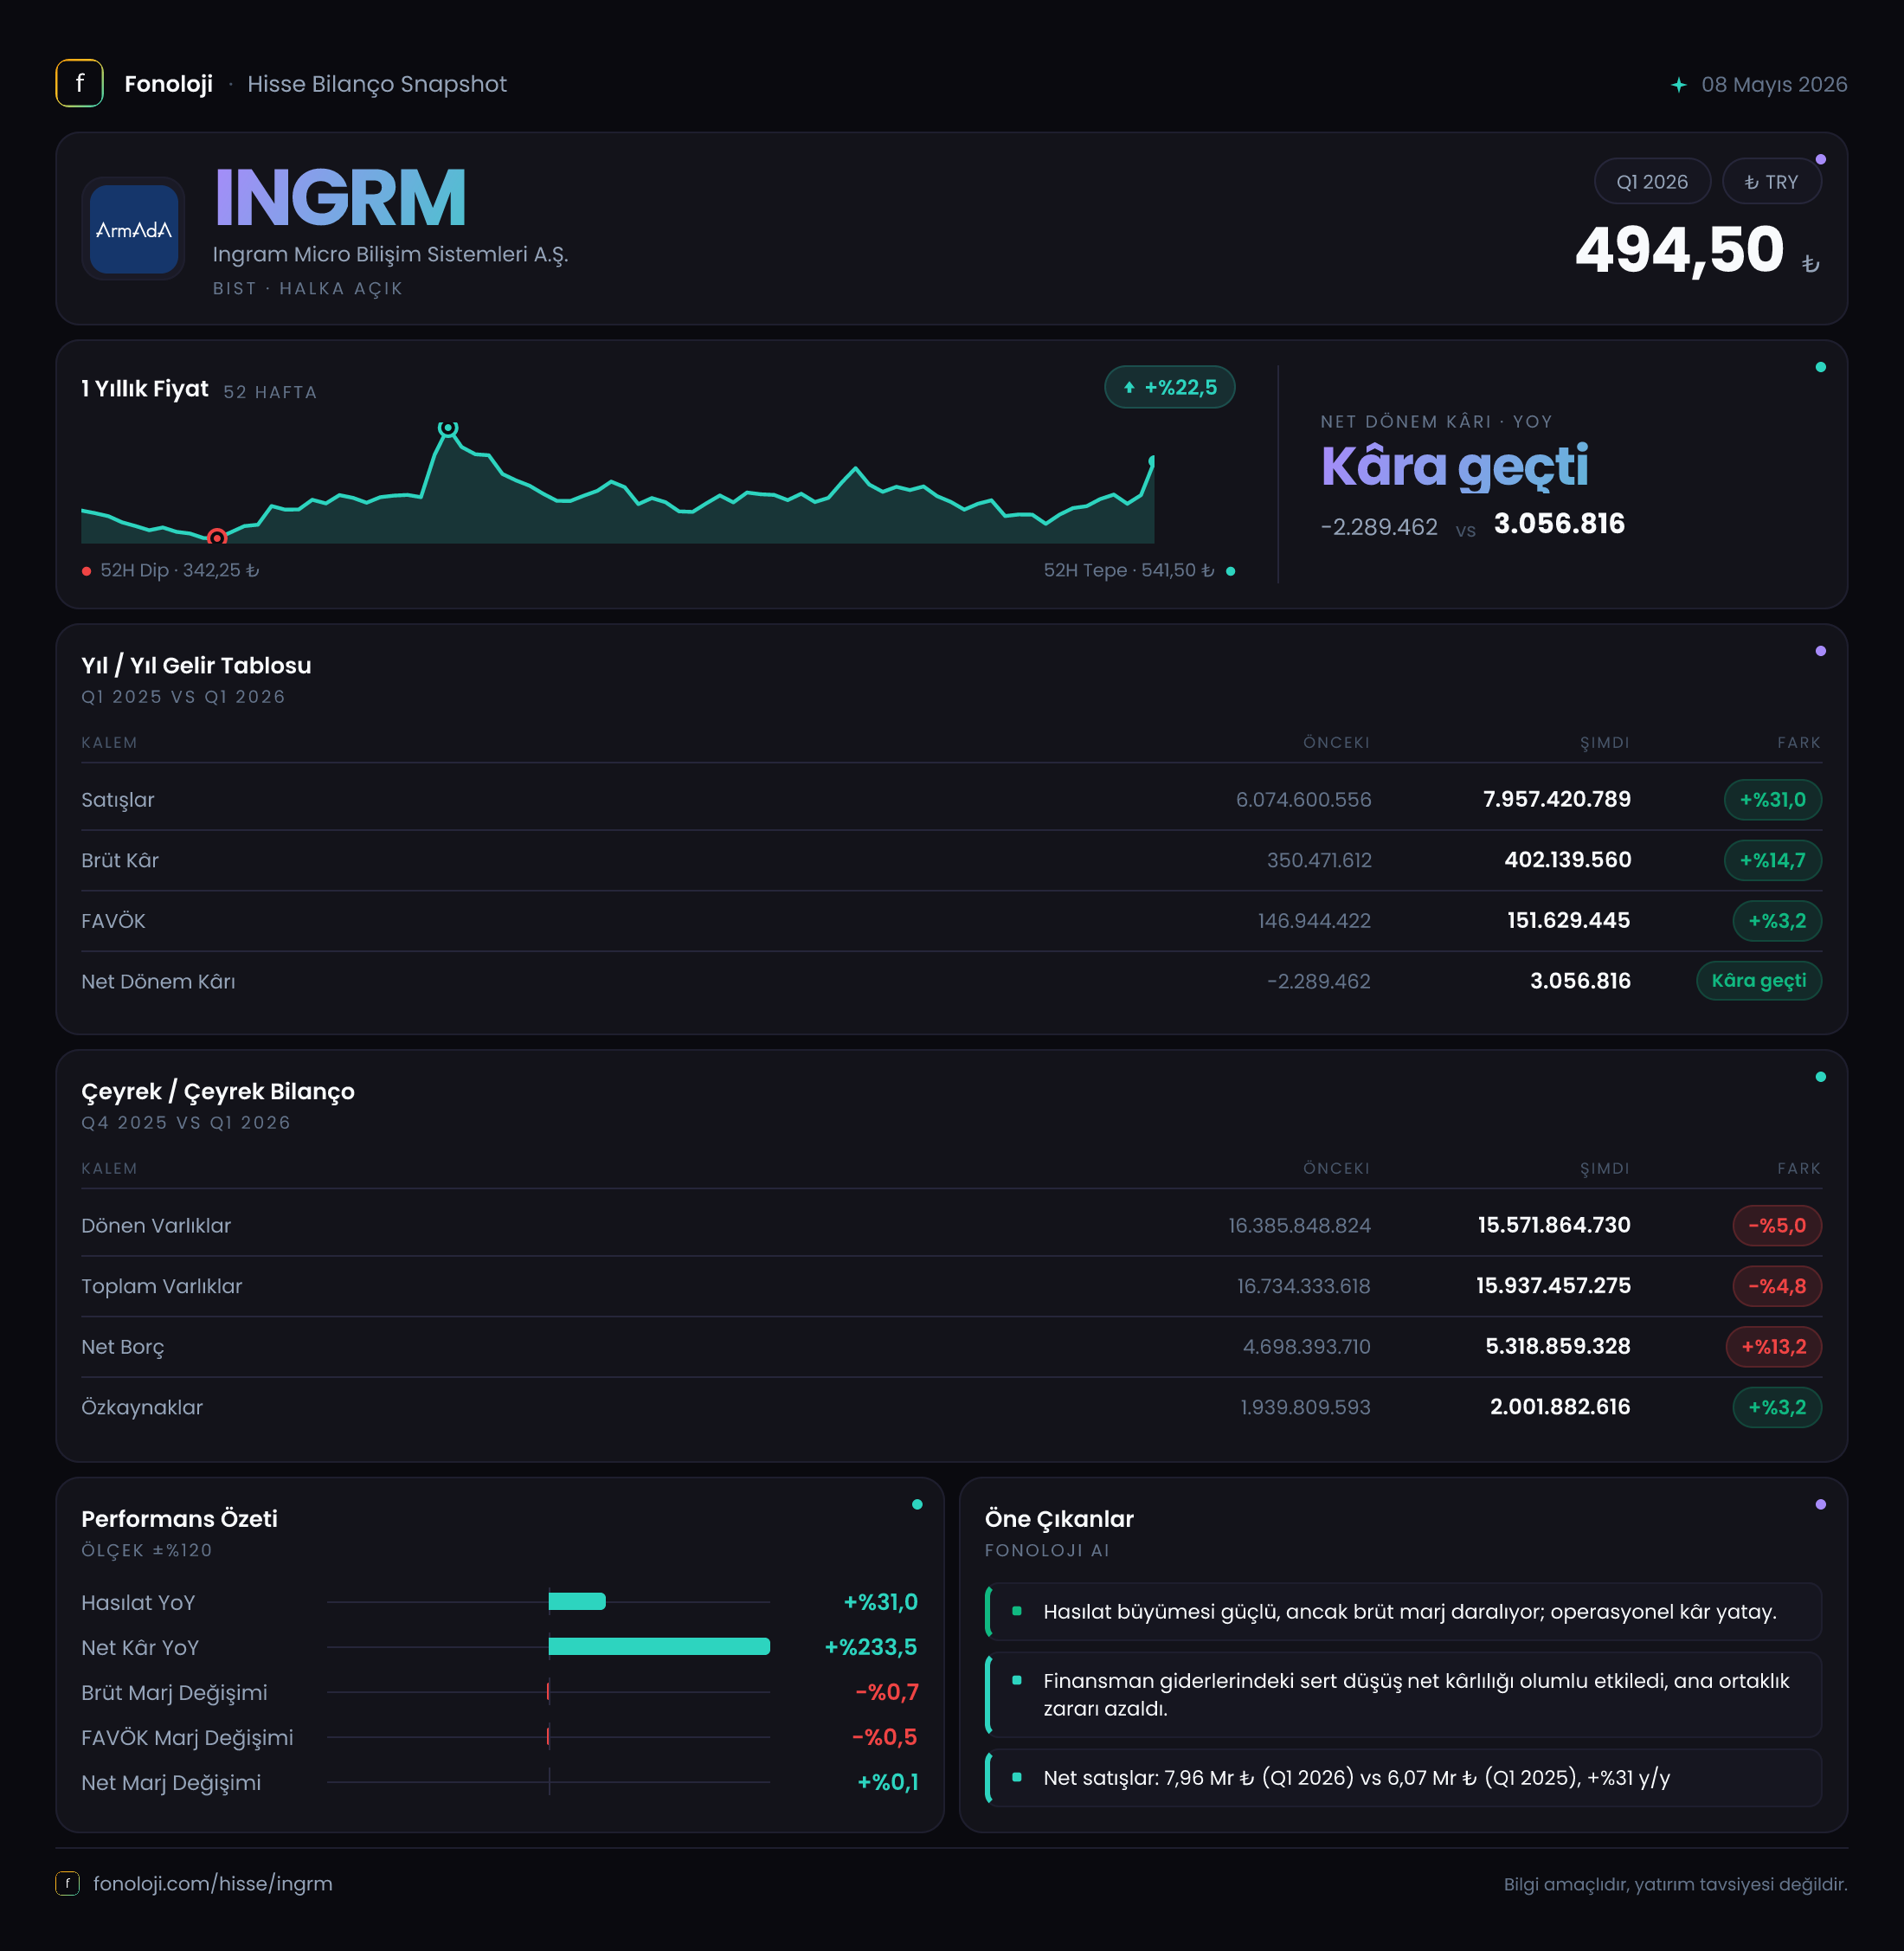Screen dimensions: 1904x1951
Task: Open the fonoloji.com/hisse/ingrm link
Action: (212, 1884)
